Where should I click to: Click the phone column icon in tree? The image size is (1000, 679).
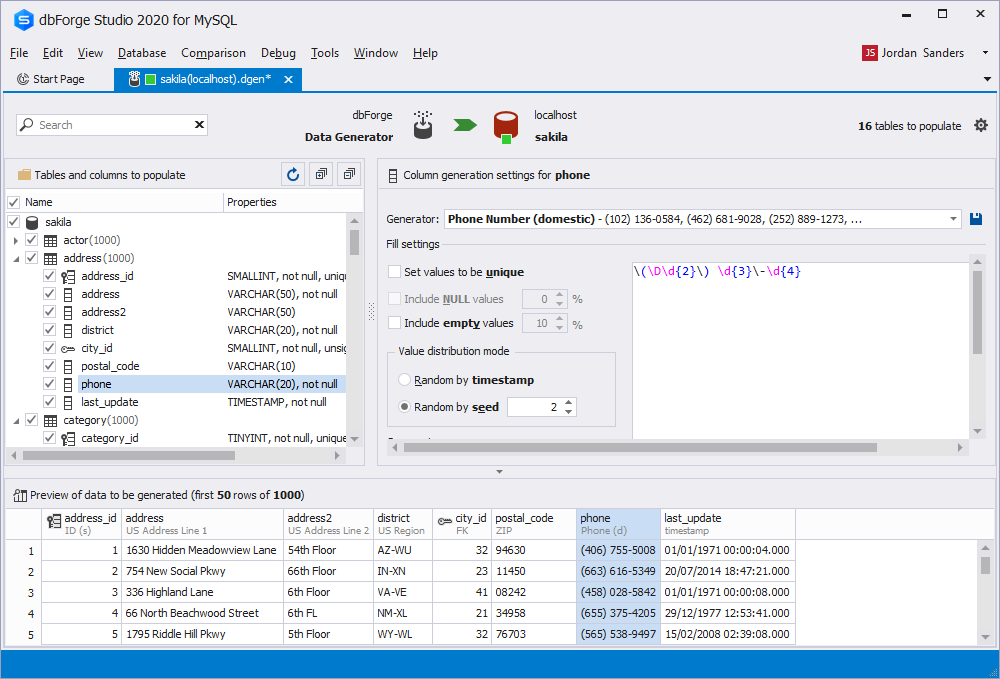[68, 384]
